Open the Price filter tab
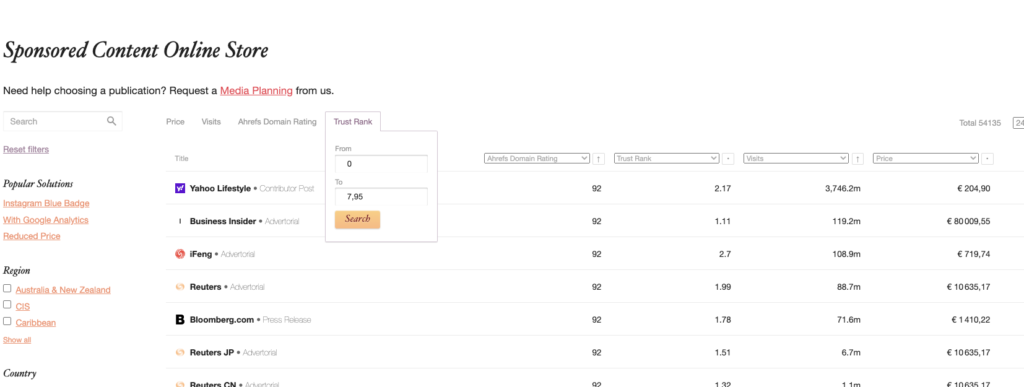This screenshot has width=1024, height=387. 175,122
